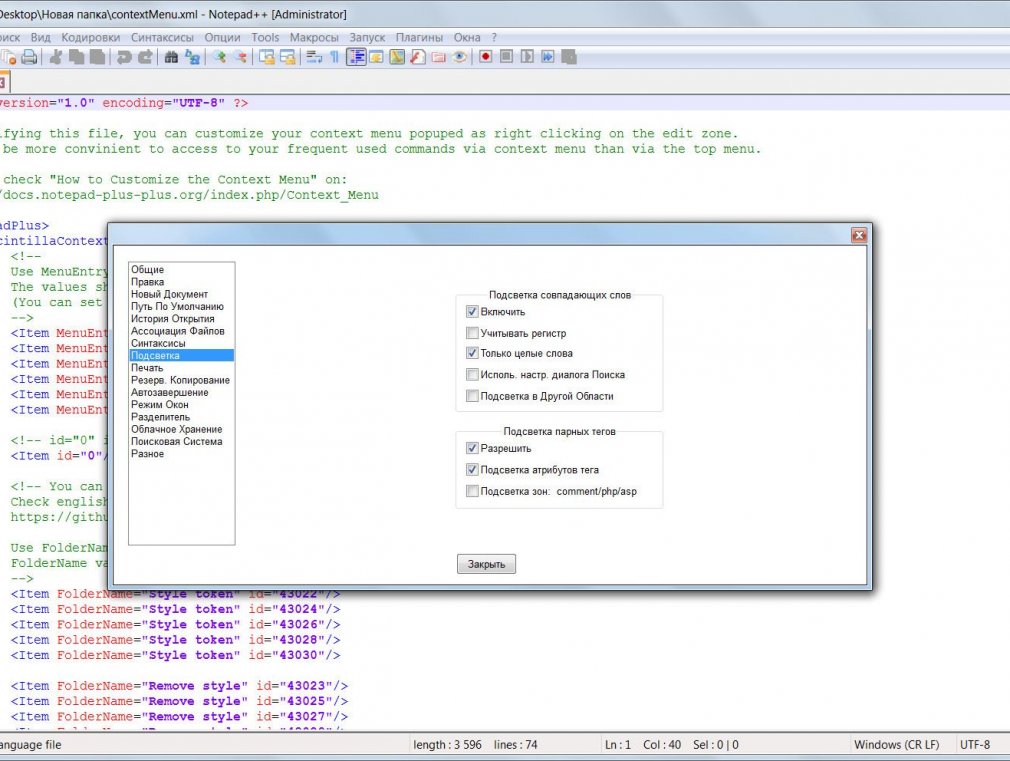Toggle the Indent Guide toolbar icon
Screen dimensions: 1010x761
coord(356,57)
